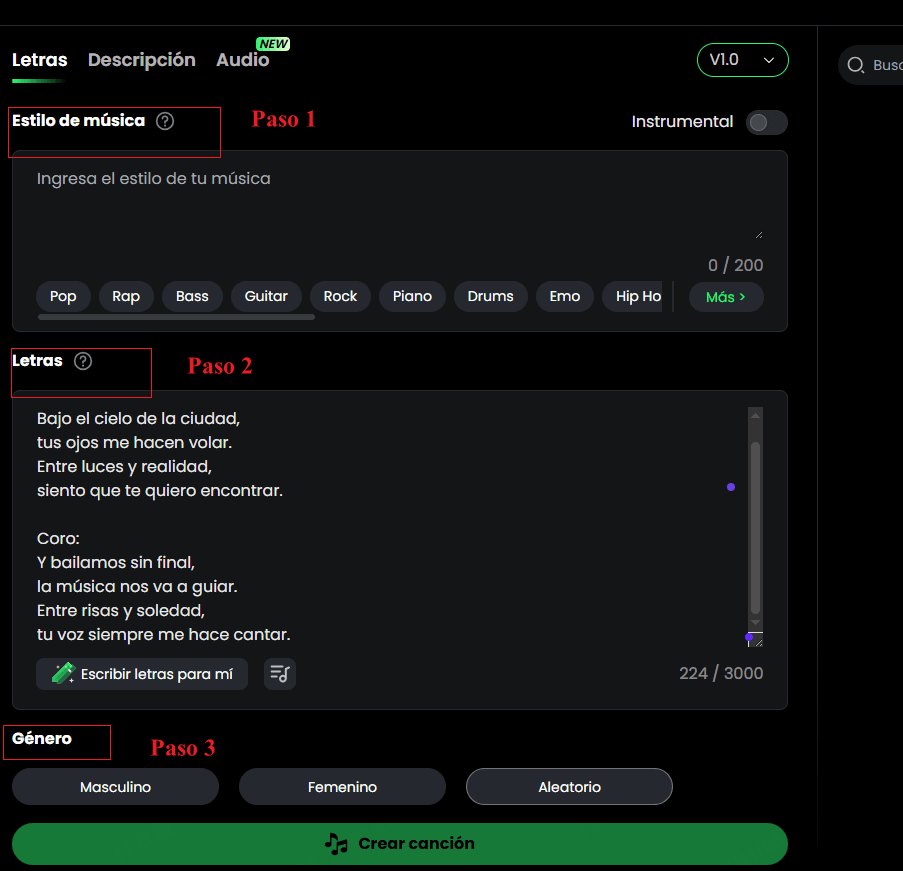Image resolution: width=903 pixels, height=871 pixels.
Task: Click the music style text input field
Action: (398, 200)
